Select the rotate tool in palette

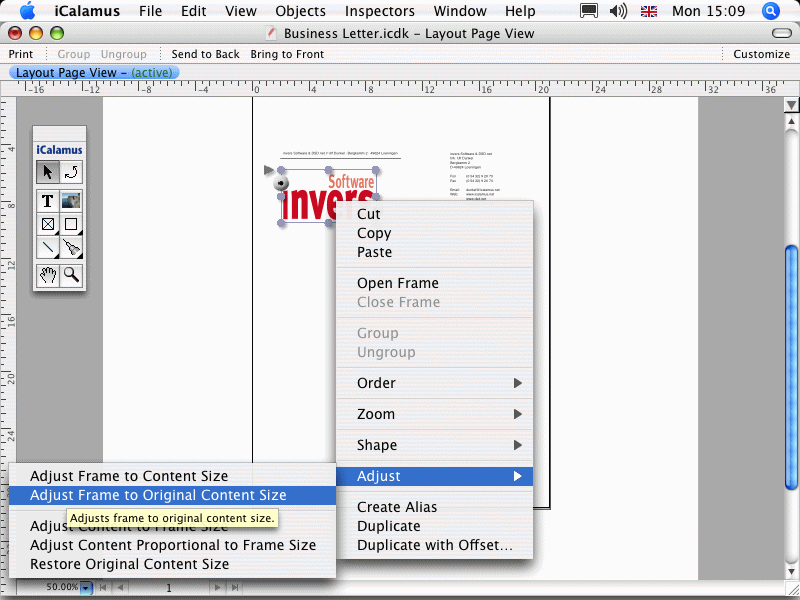[x=71, y=172]
